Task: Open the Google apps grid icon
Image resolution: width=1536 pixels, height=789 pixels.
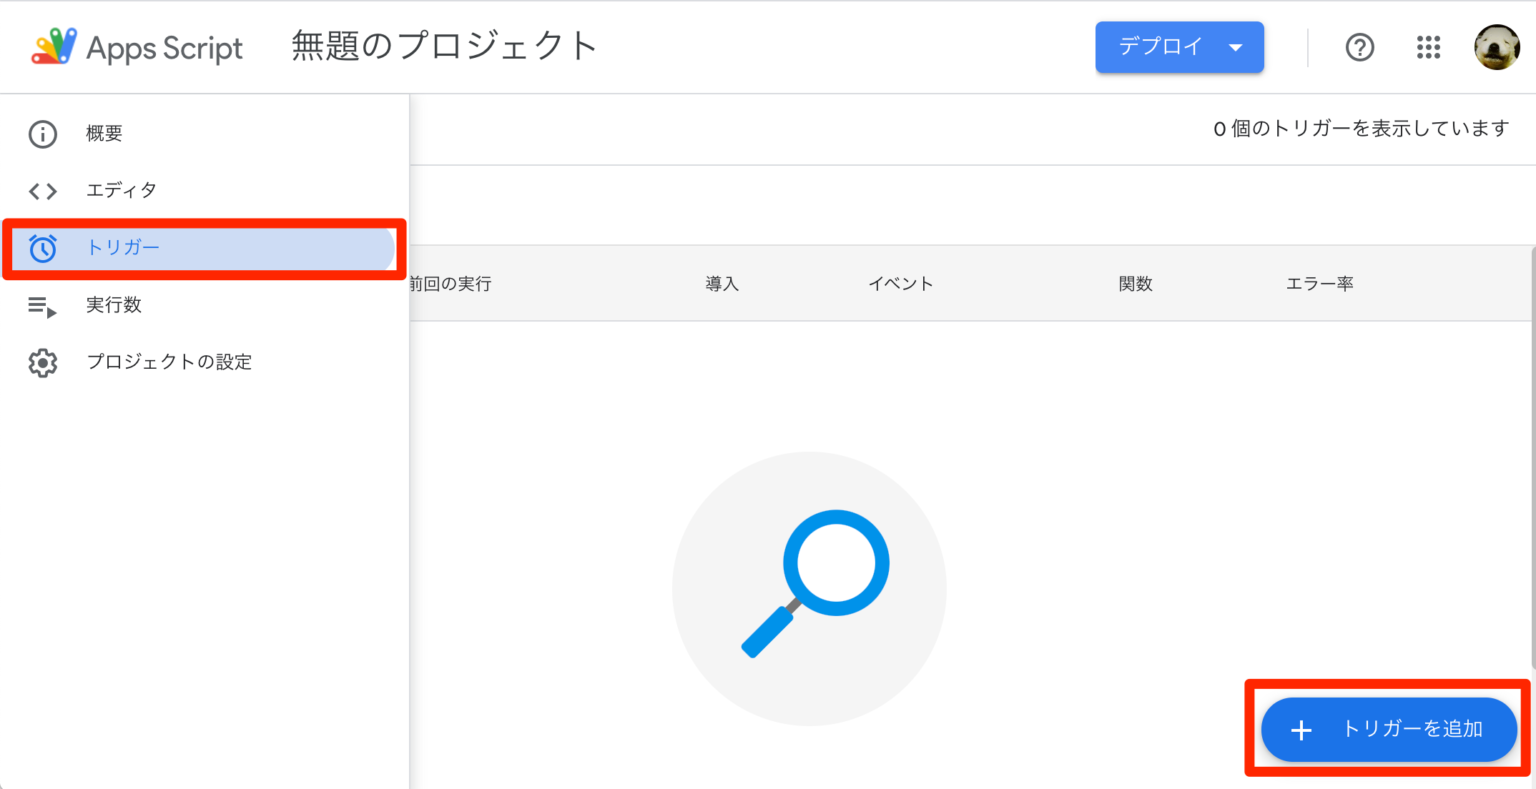Action: 1427,46
